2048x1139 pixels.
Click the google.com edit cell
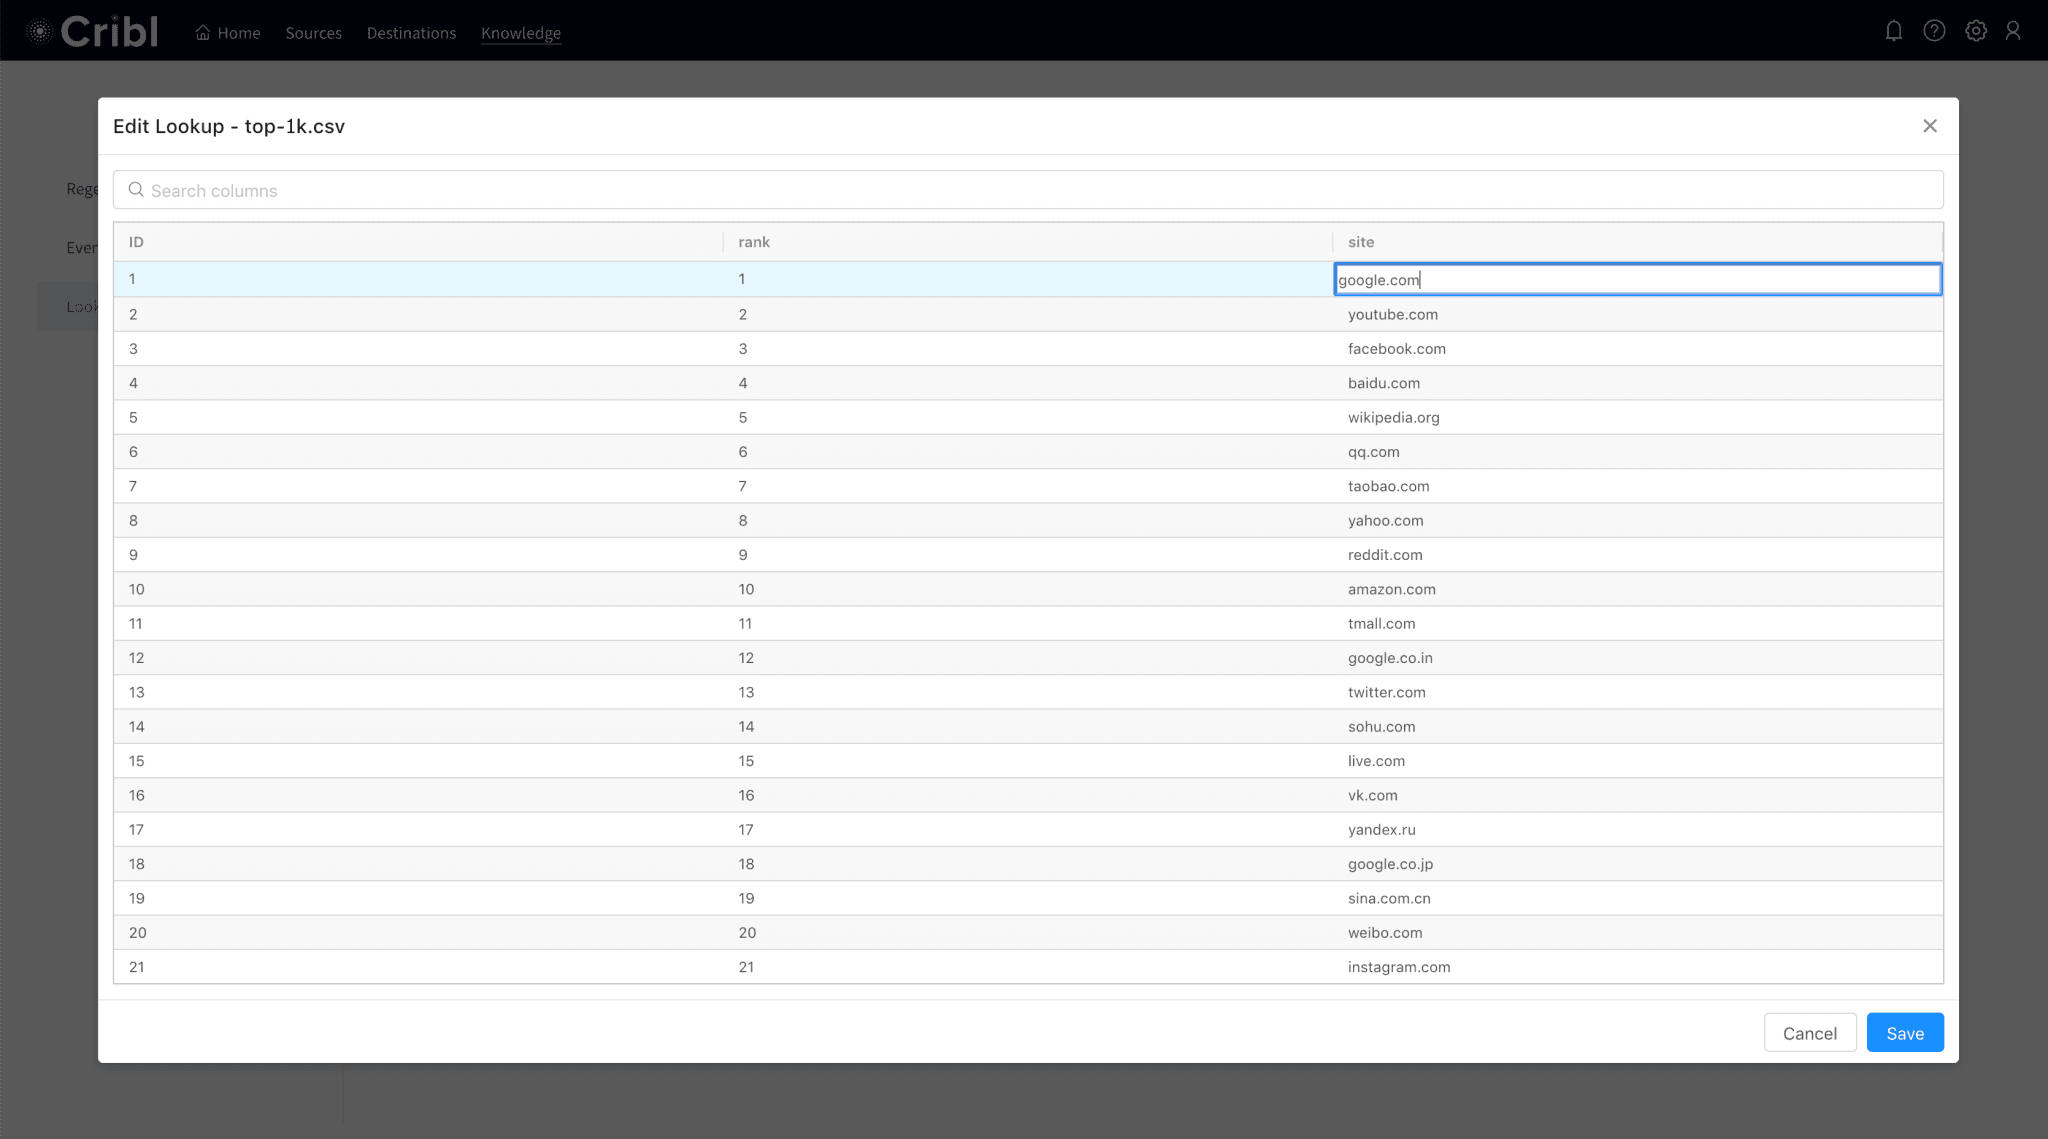pos(1637,280)
